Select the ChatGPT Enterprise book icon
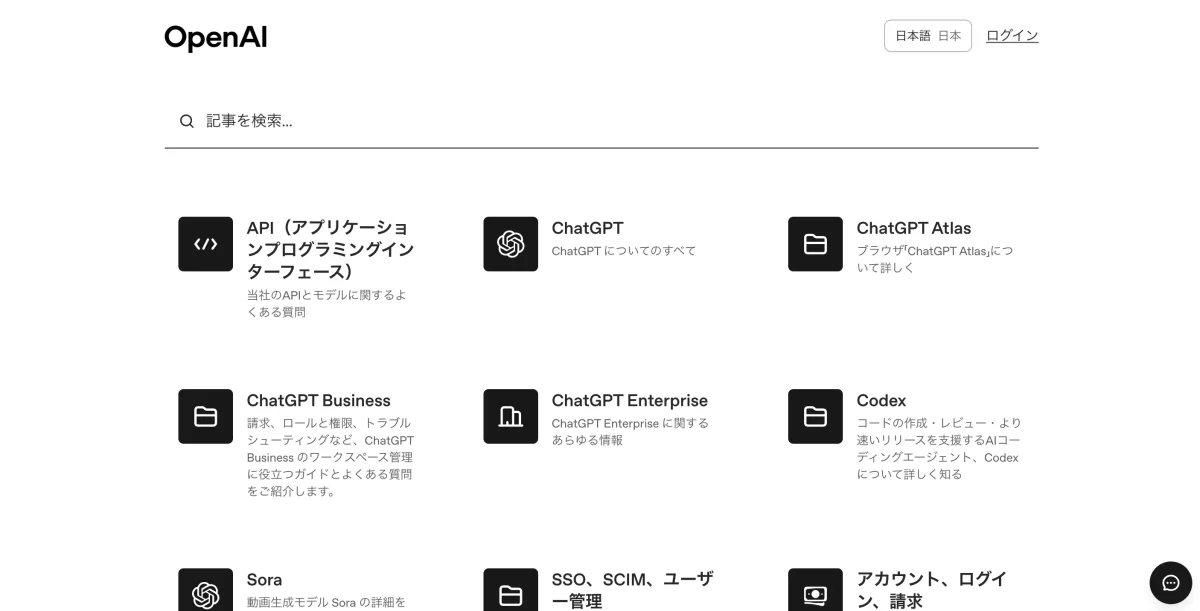The width and height of the screenshot is (1200, 611). pos(510,416)
